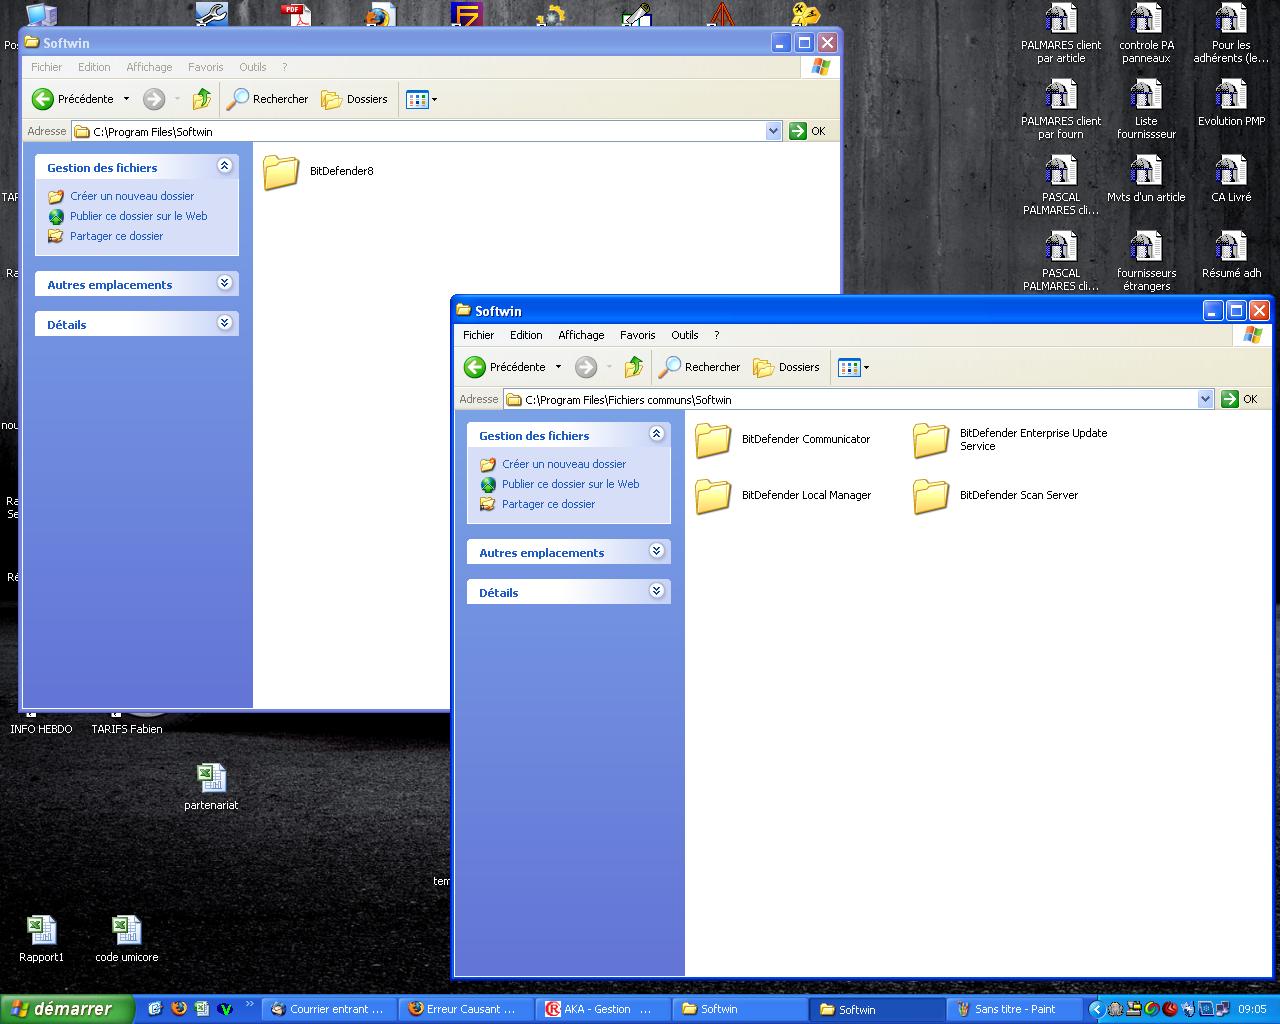The width and height of the screenshot is (1280, 1024).
Task: Expand 'Autres emplacements' in the BitDefender8 window
Action: tap(224, 283)
